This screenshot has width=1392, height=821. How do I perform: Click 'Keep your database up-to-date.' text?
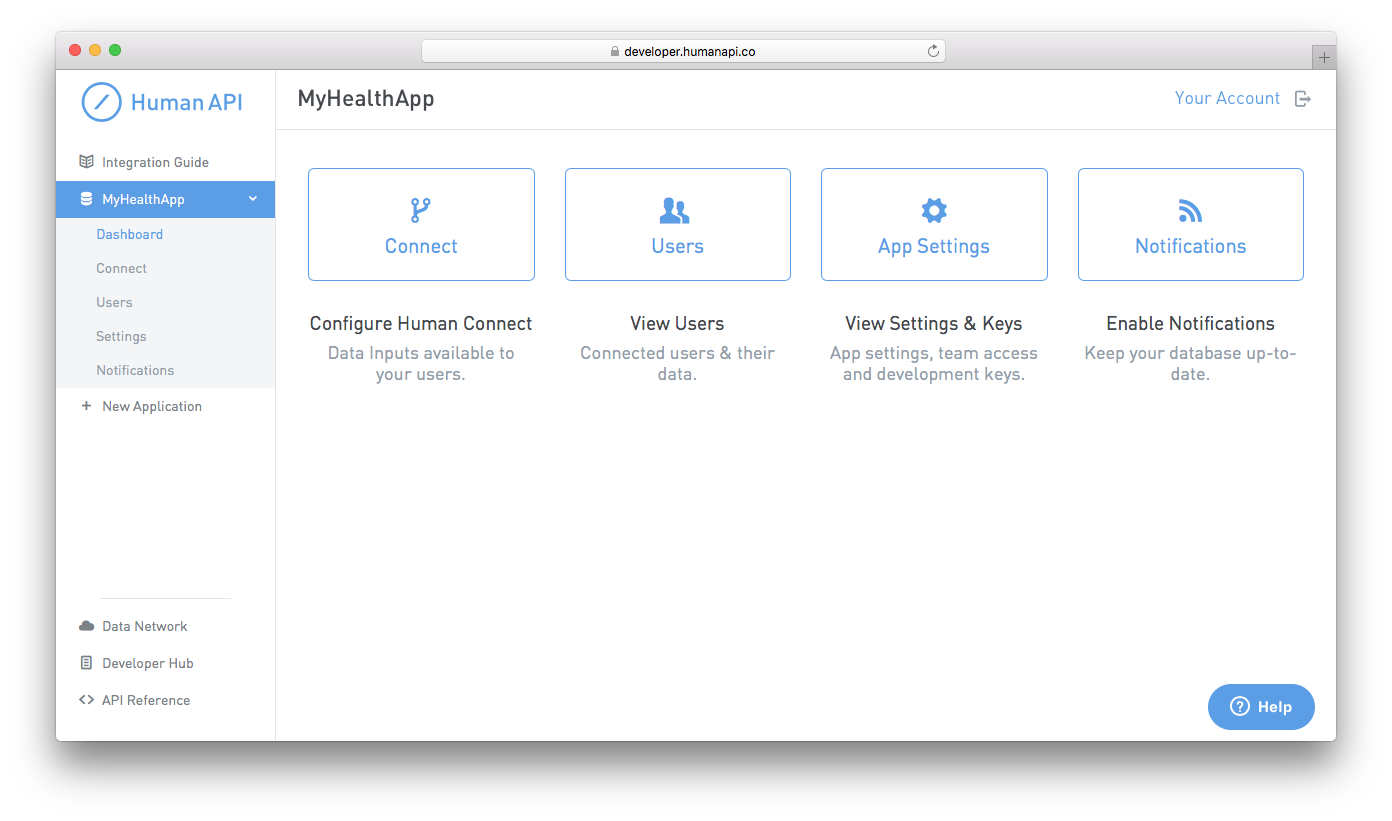point(1190,364)
